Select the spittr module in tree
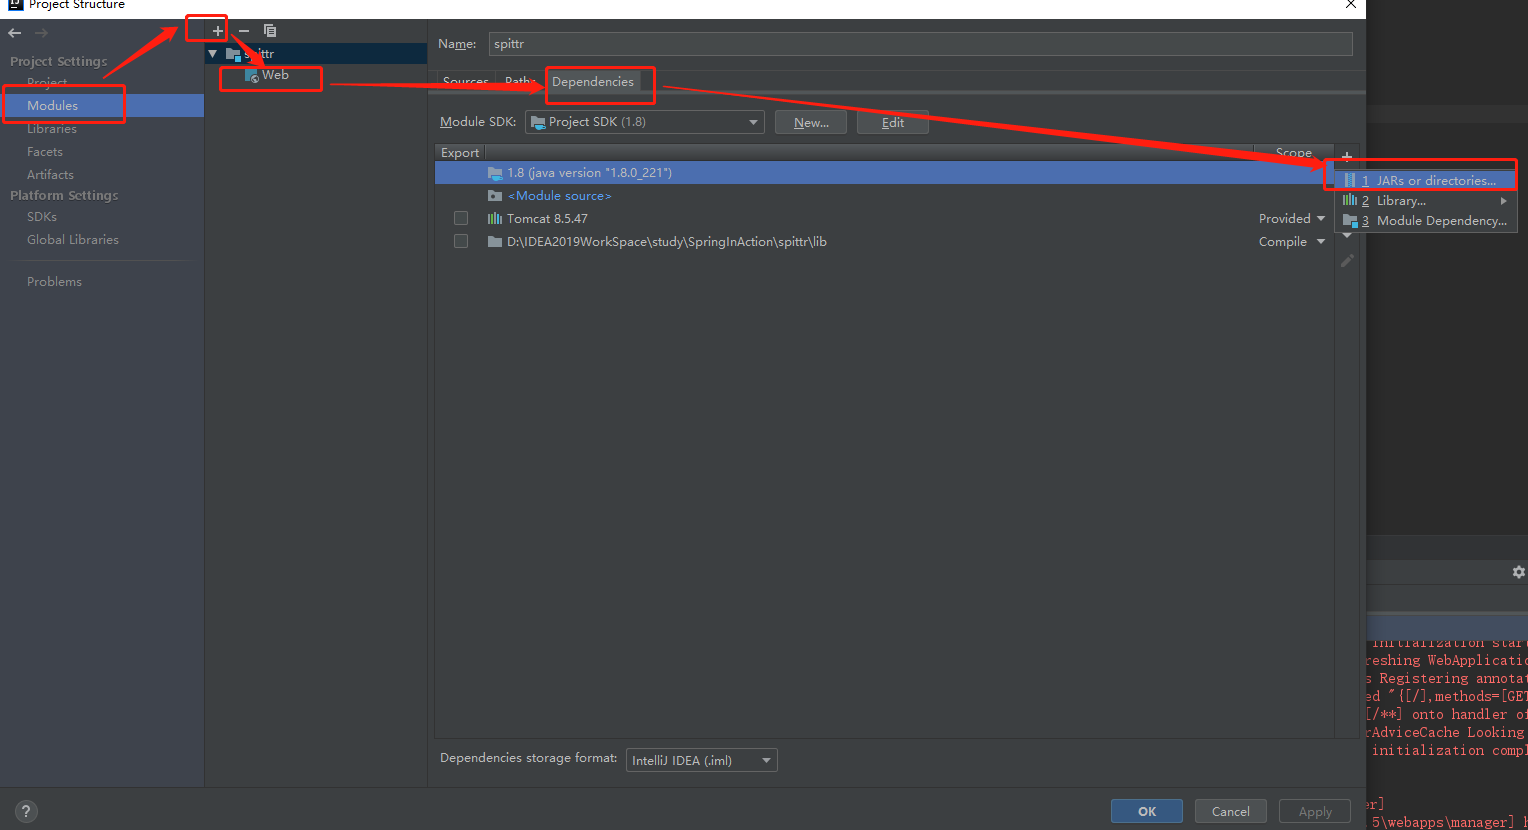Viewport: 1528px width, 830px height. tap(316, 54)
